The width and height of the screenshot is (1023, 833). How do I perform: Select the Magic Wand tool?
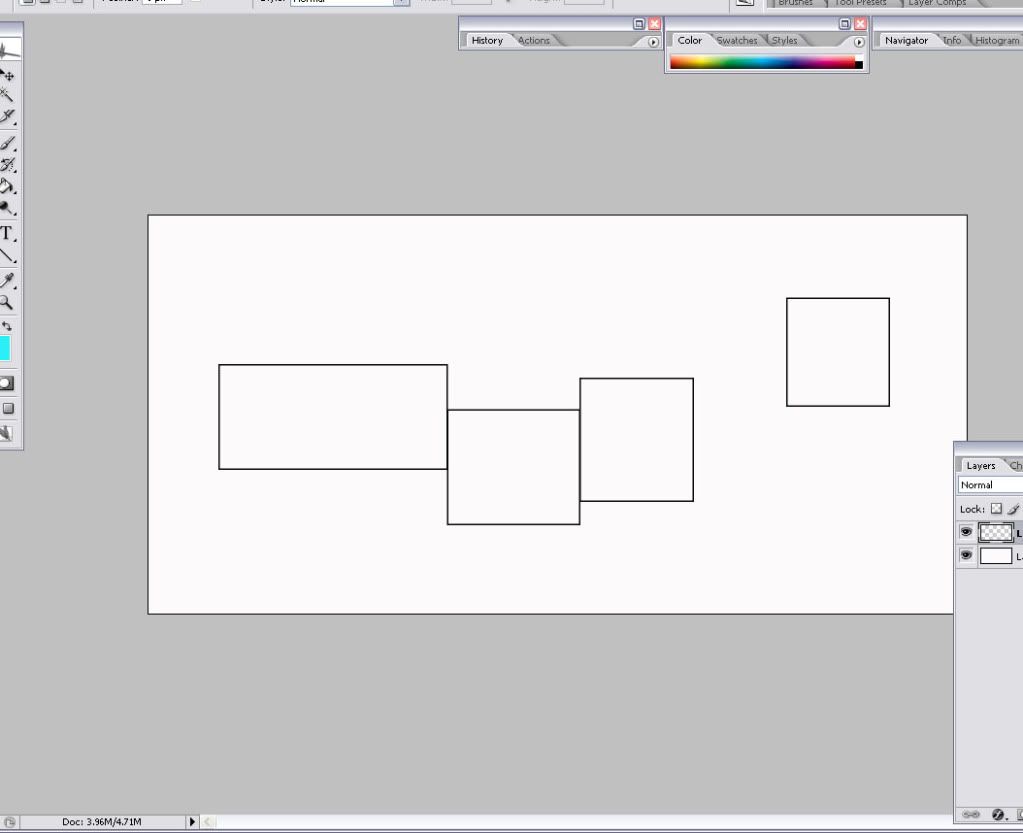tap(7, 95)
